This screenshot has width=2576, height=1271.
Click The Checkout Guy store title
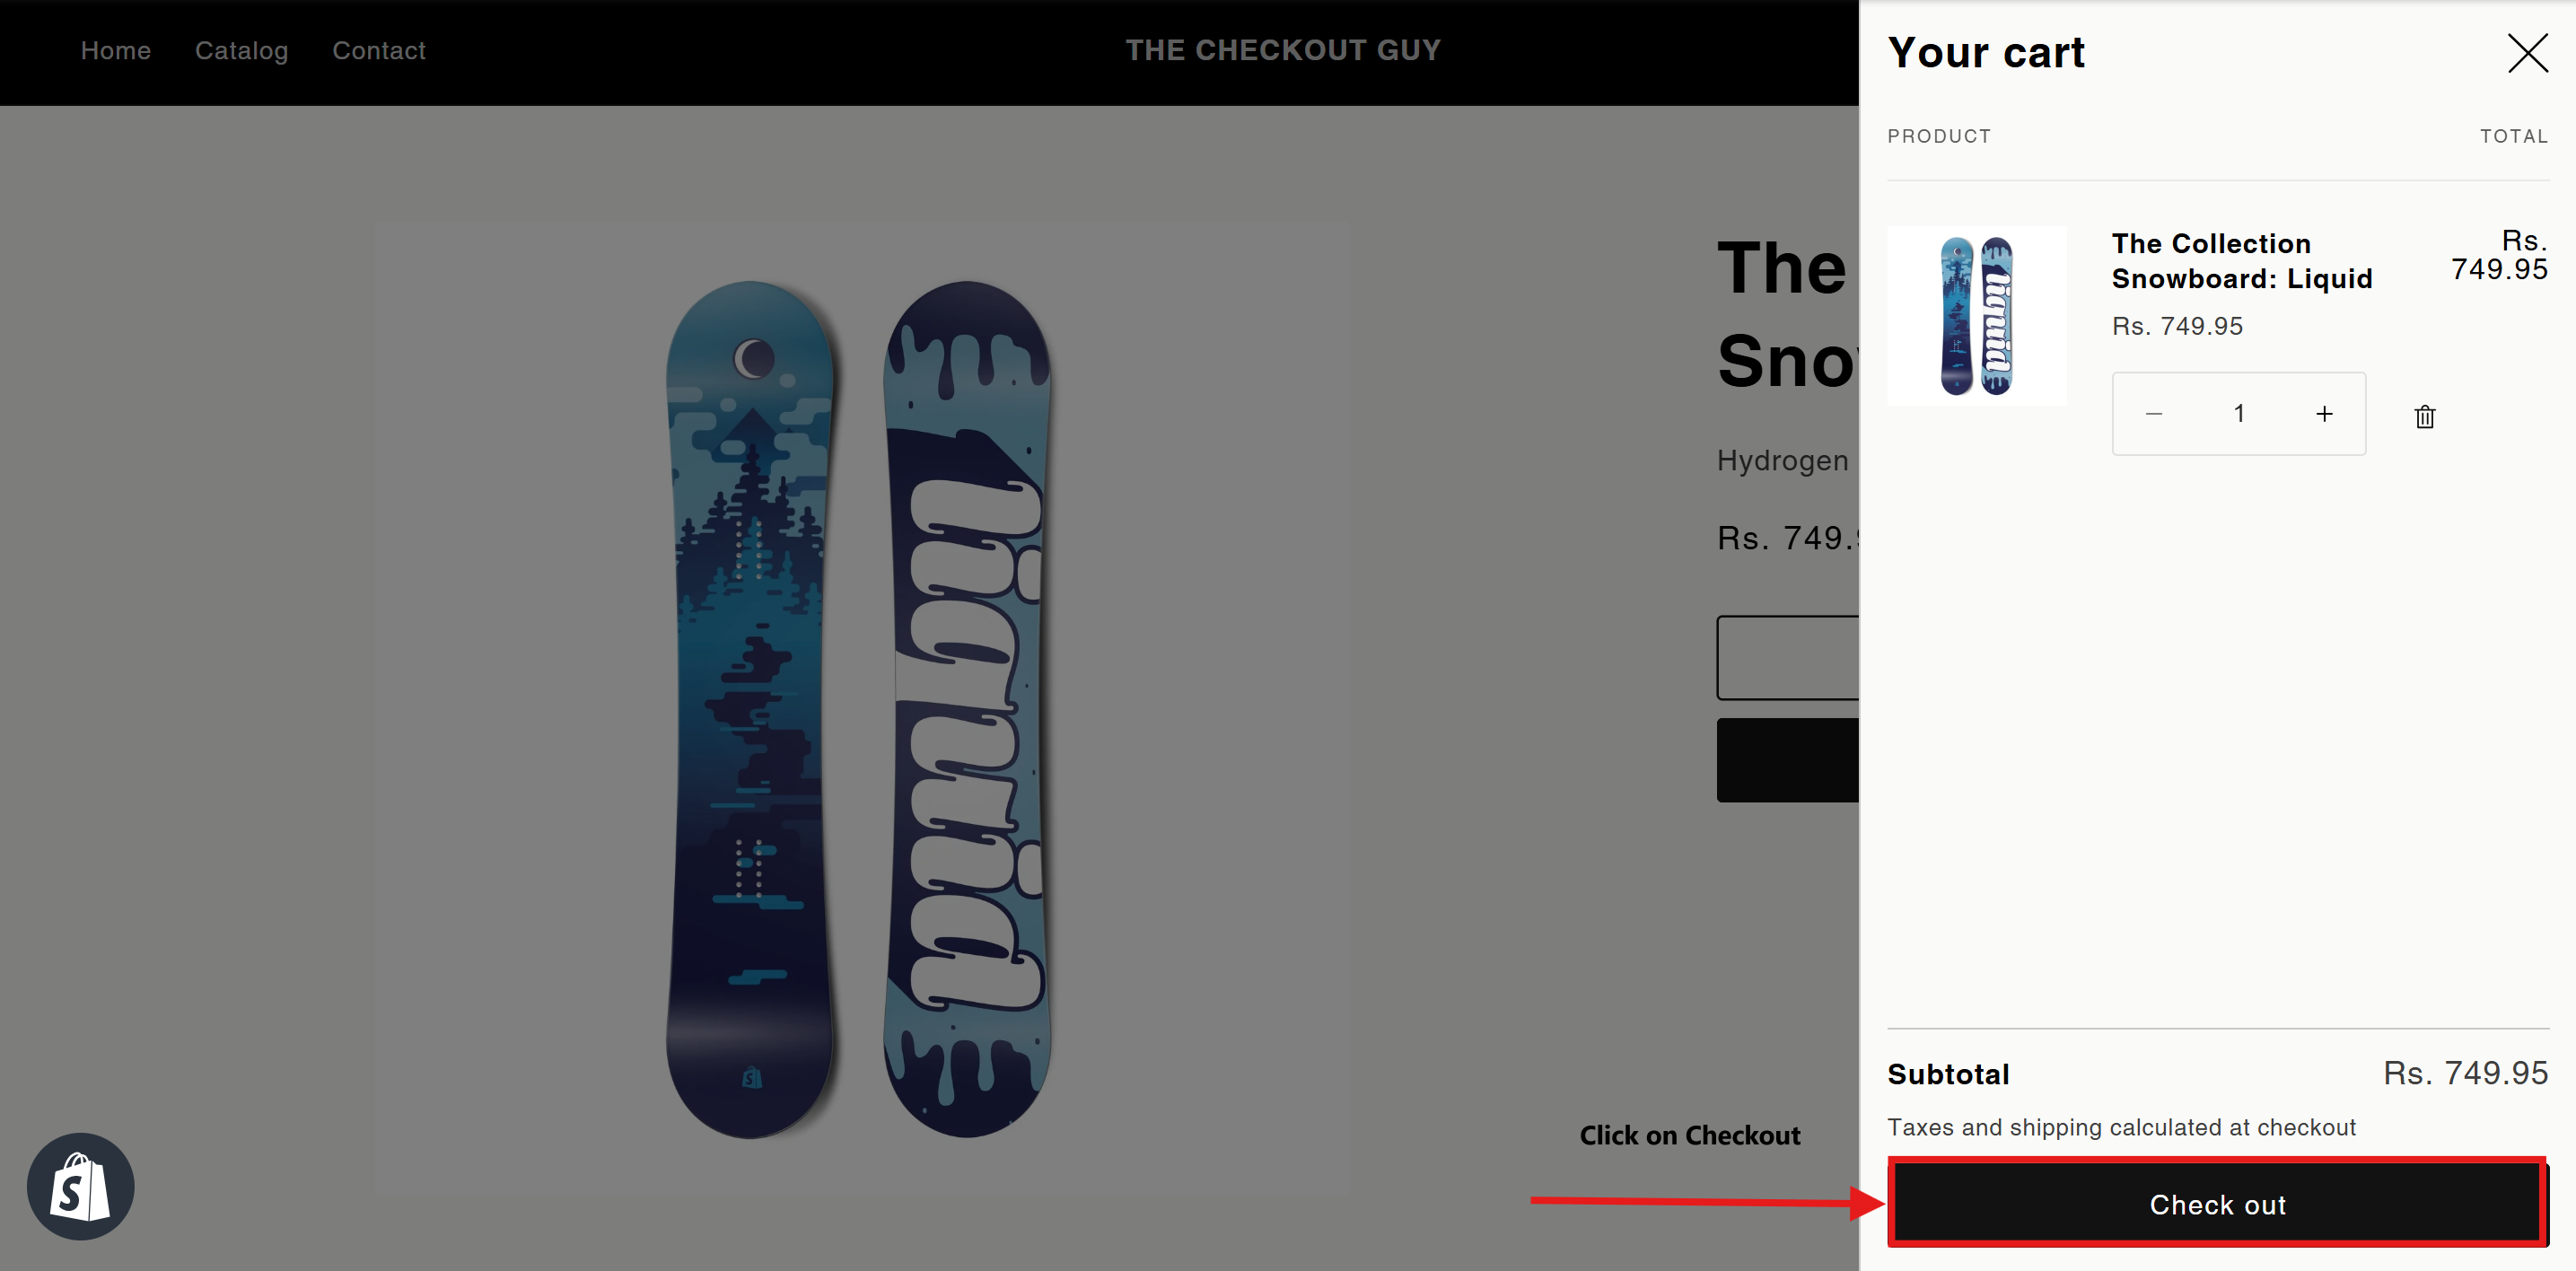(x=1283, y=50)
